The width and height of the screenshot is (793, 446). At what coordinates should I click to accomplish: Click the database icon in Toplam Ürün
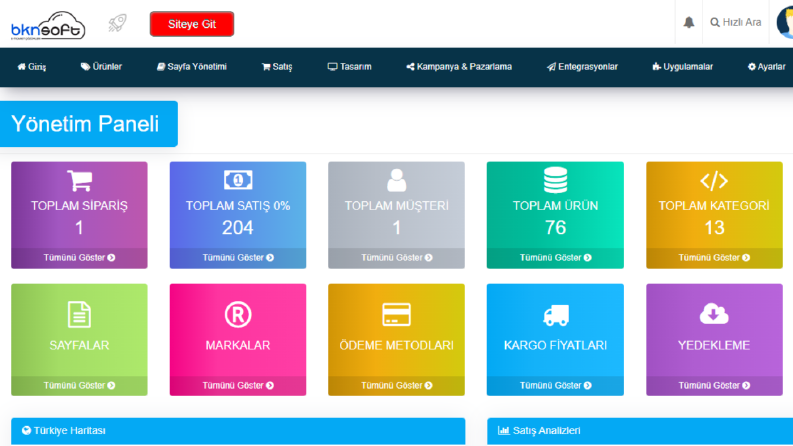tap(555, 180)
